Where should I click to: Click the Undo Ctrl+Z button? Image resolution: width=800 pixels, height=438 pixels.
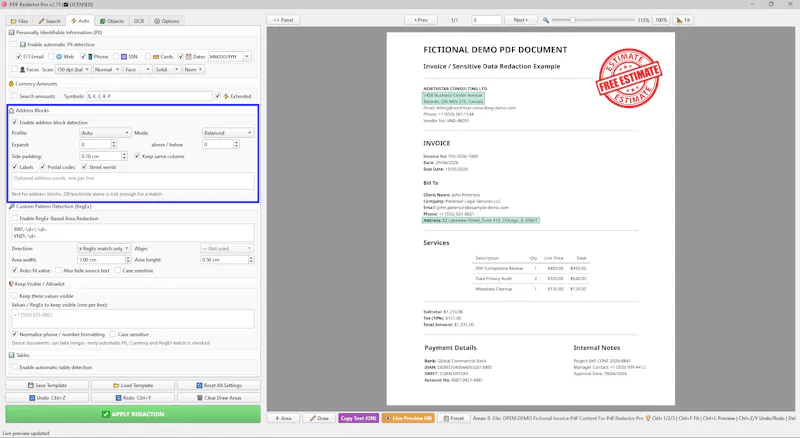click(x=47, y=398)
